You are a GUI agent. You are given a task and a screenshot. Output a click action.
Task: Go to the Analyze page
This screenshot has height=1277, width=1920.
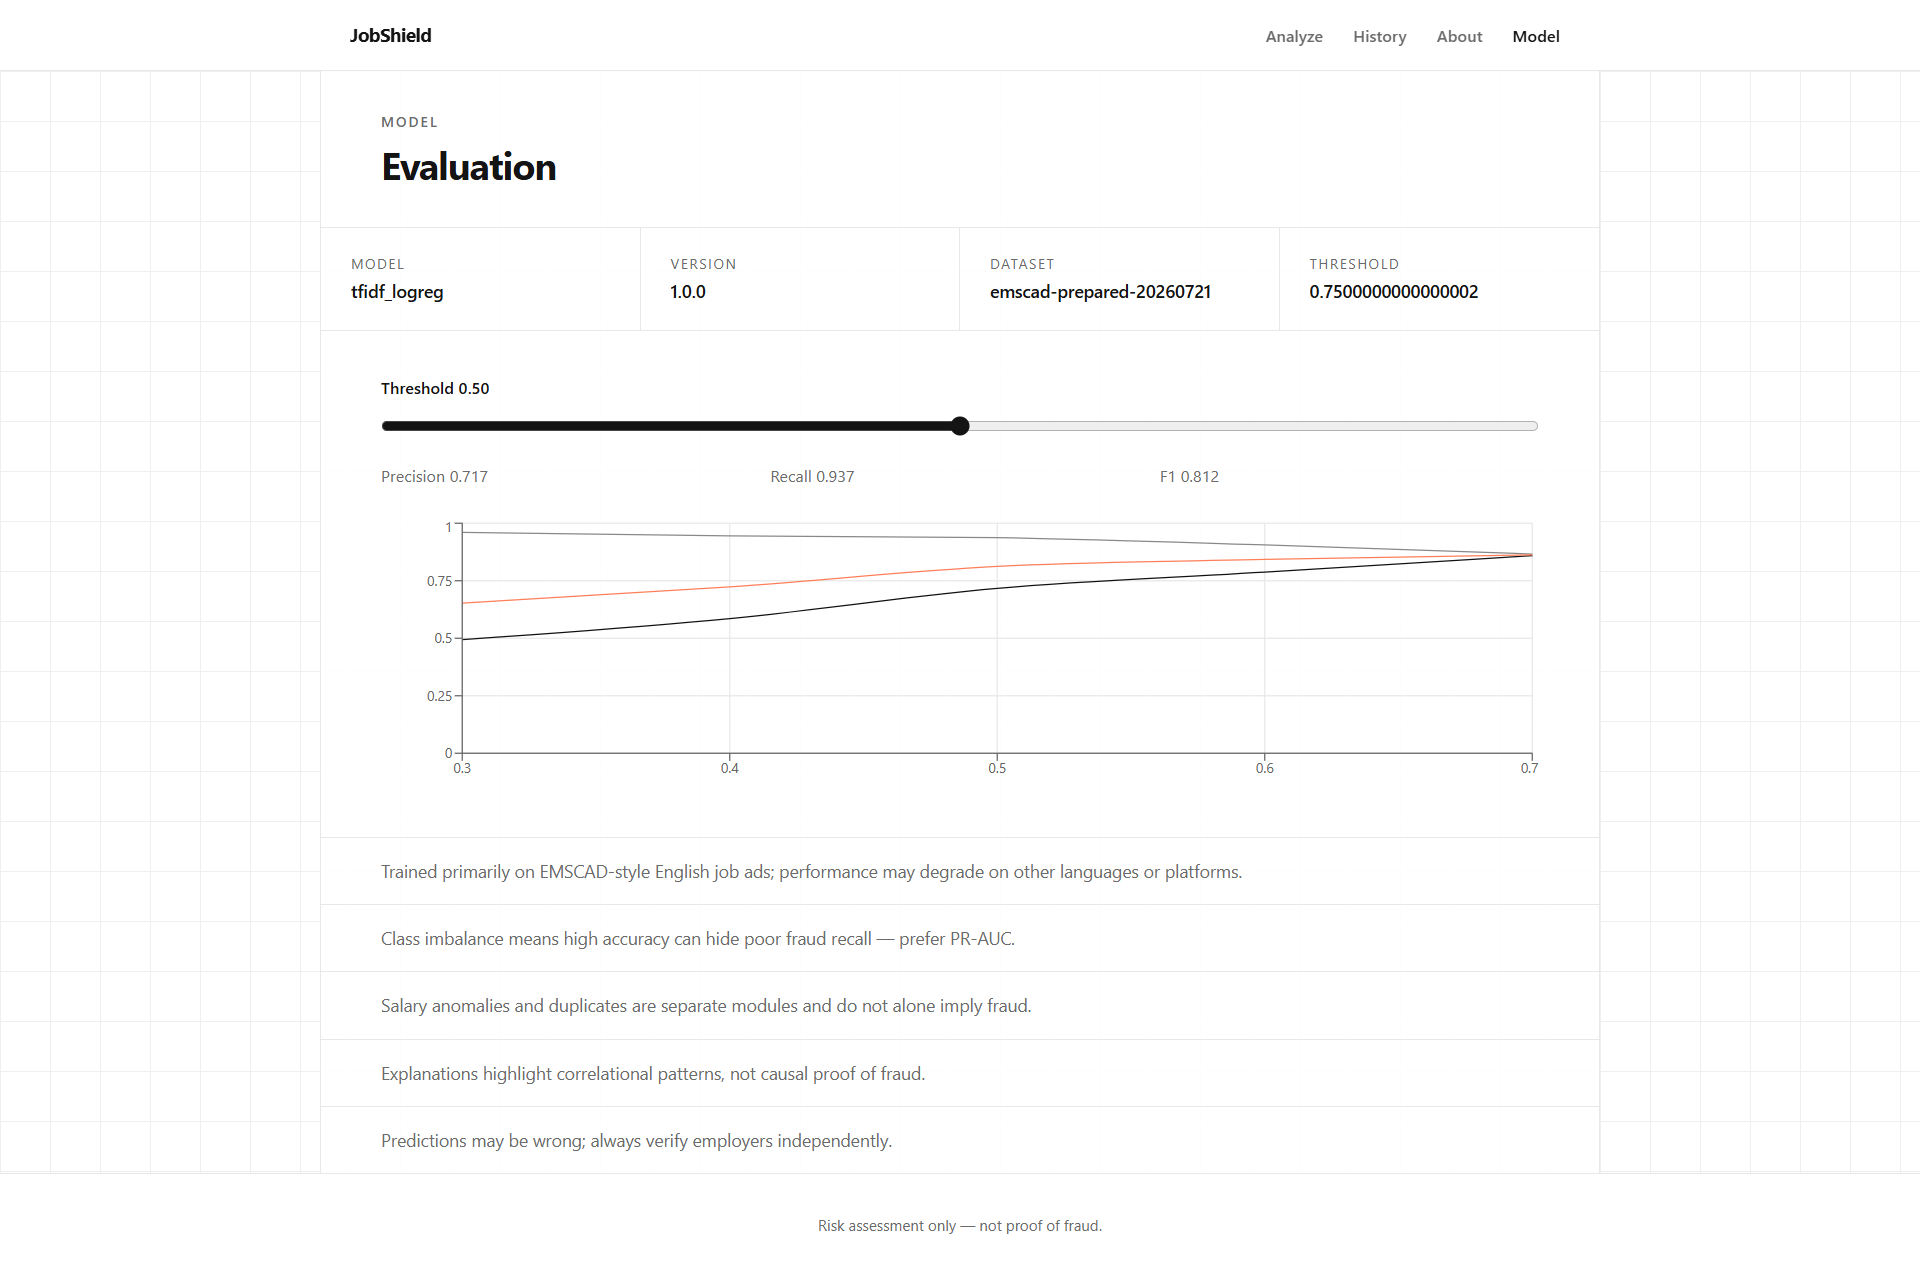(1294, 36)
